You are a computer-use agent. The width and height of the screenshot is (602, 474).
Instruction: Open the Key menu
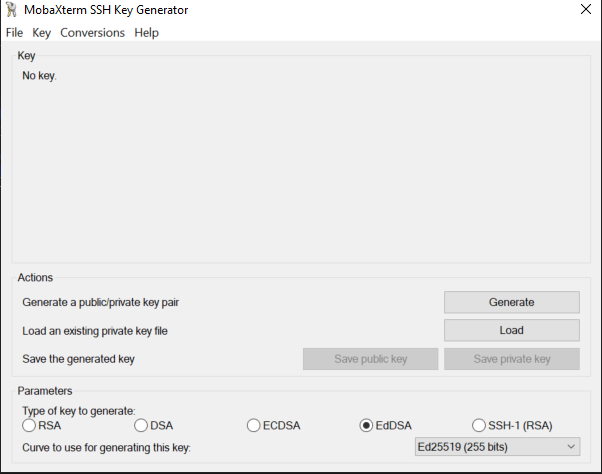[x=41, y=33]
